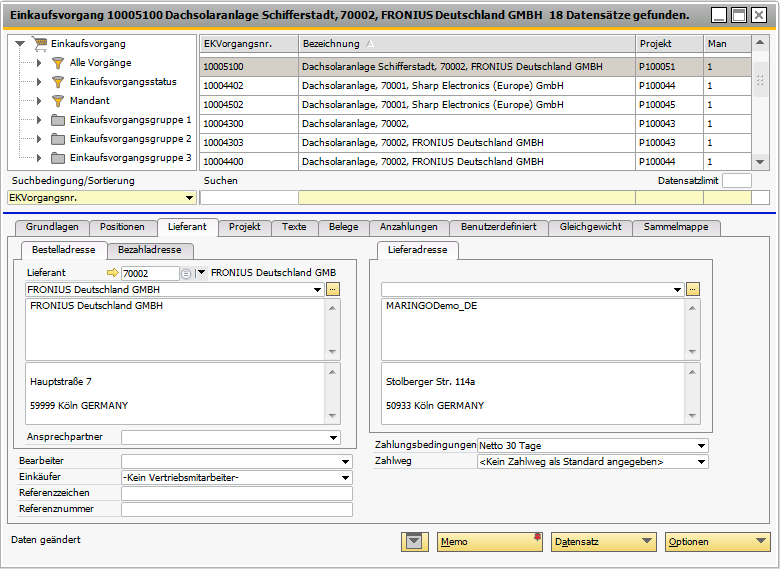The height and width of the screenshot is (569, 780).
Task: Open the Zahlungsbedingungen dropdown
Action: (x=701, y=446)
